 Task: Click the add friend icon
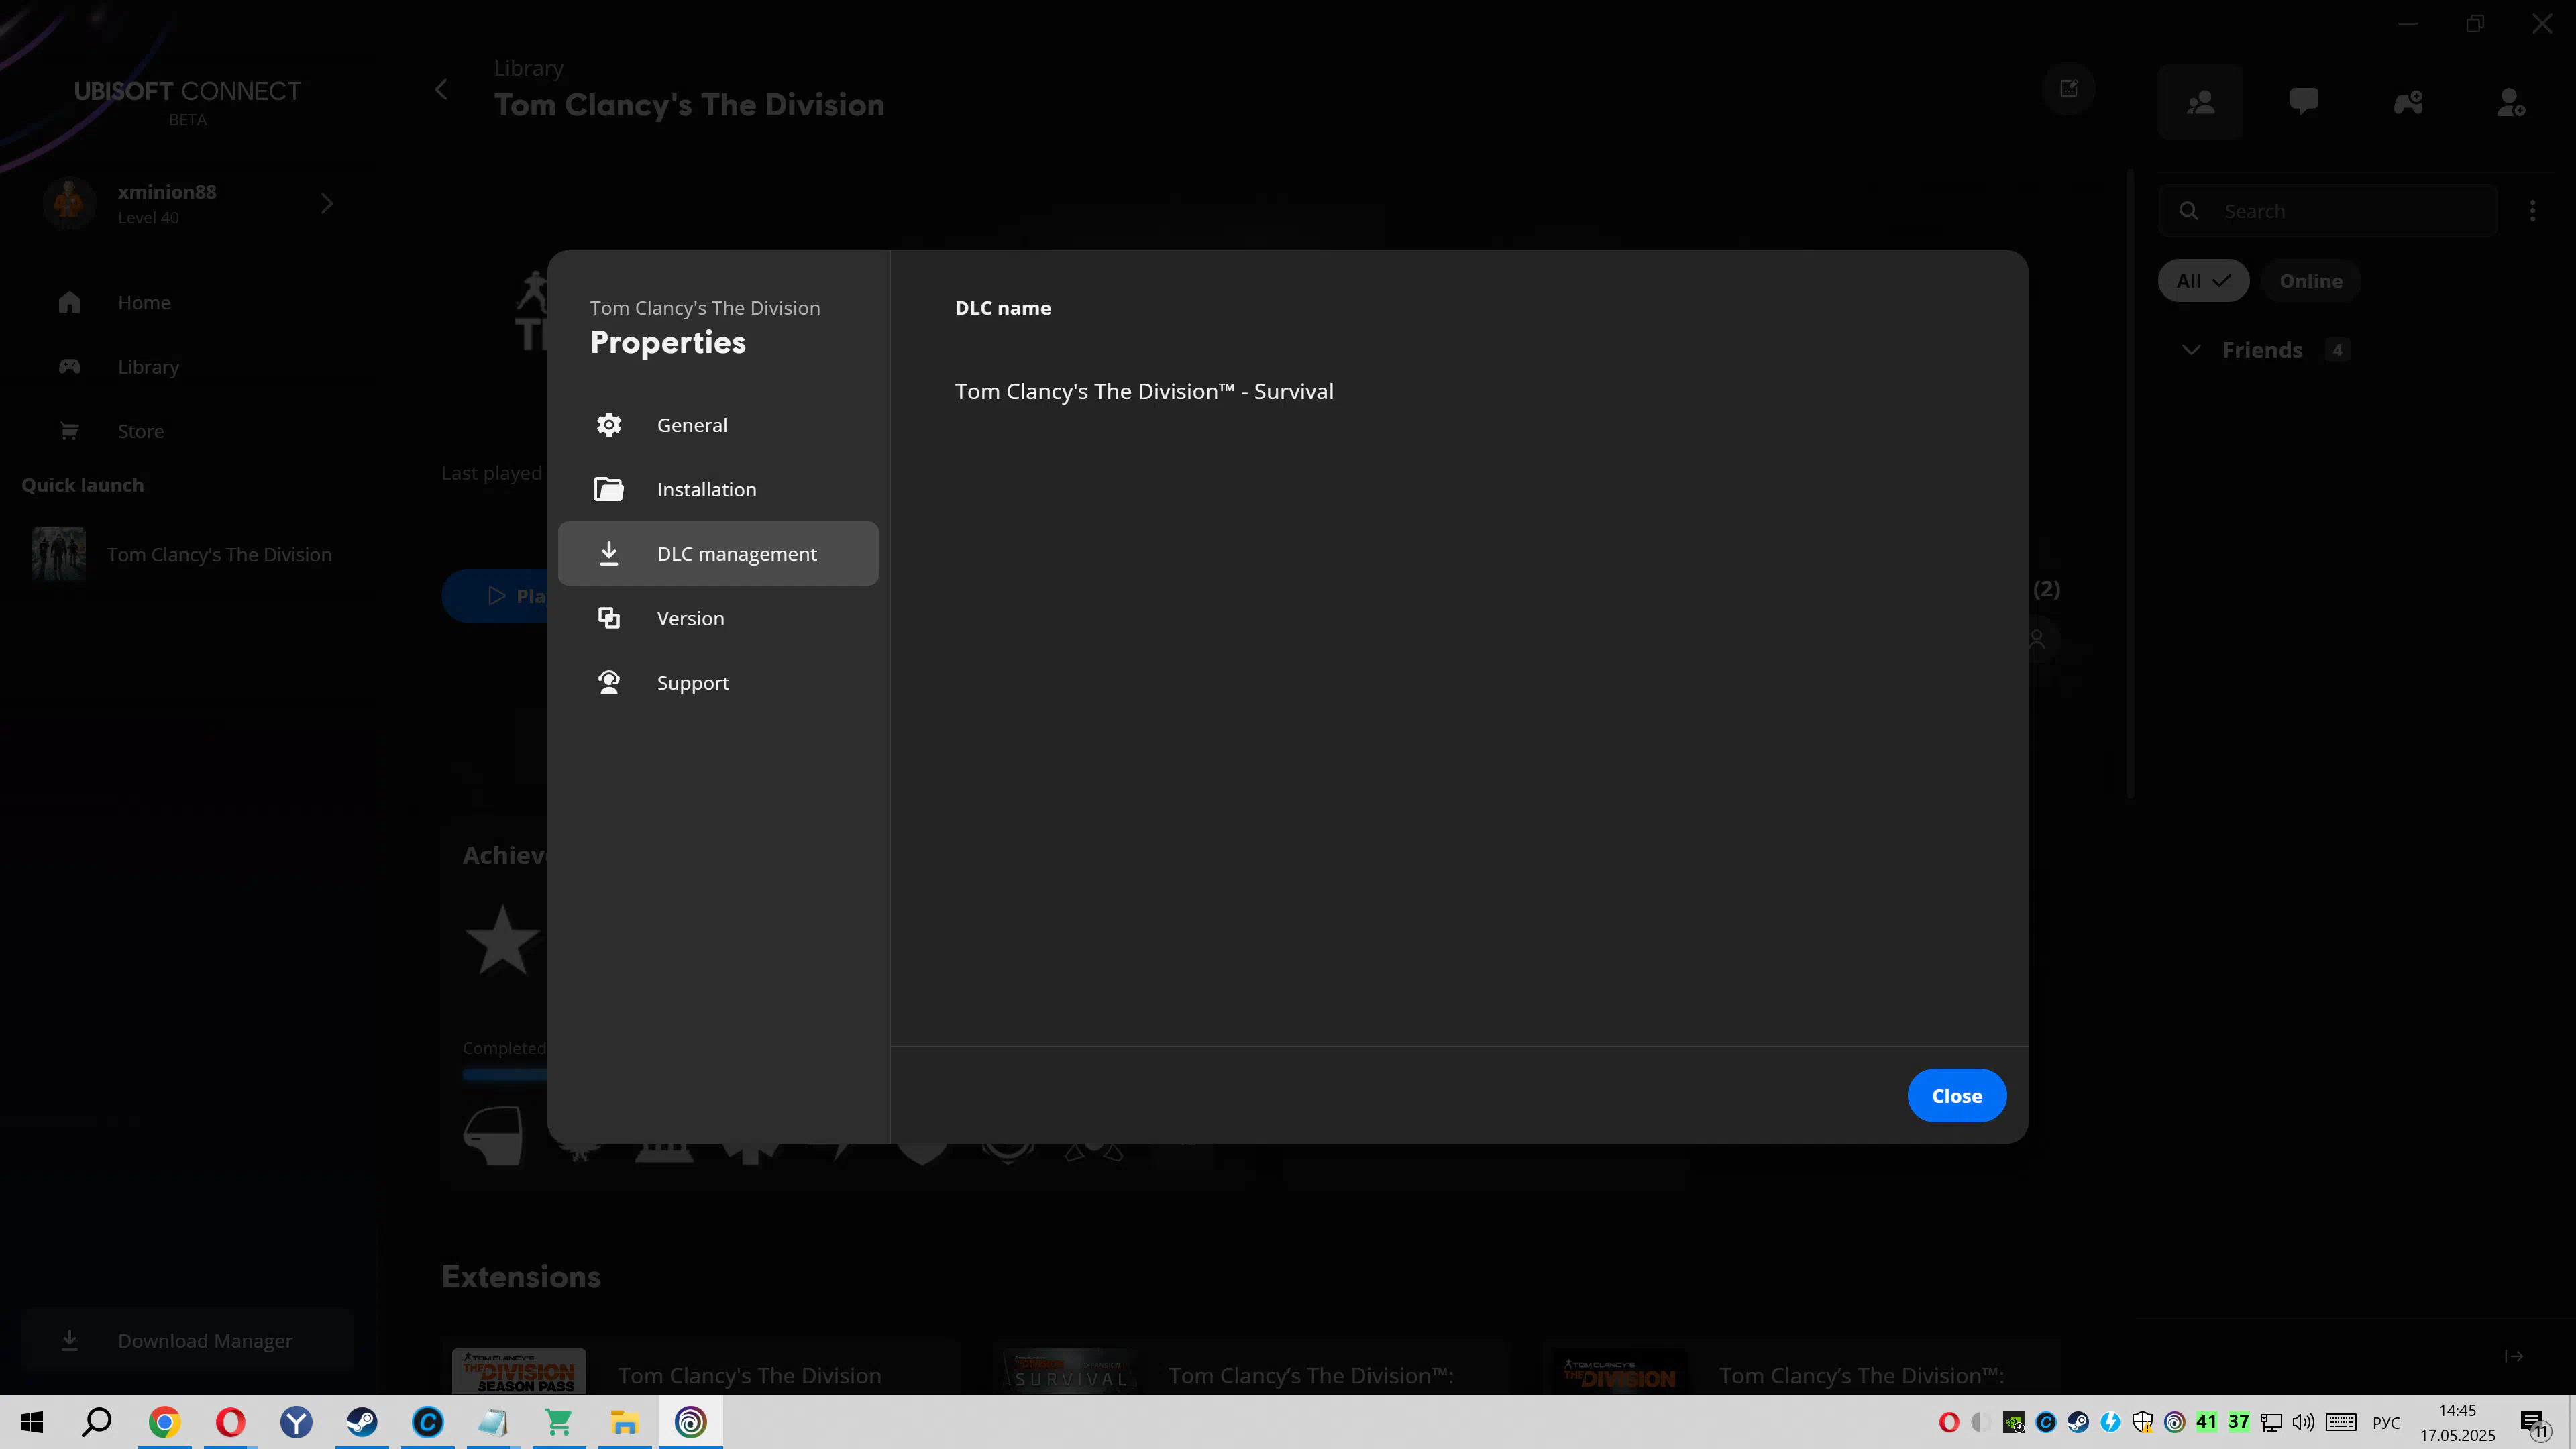click(x=2511, y=102)
